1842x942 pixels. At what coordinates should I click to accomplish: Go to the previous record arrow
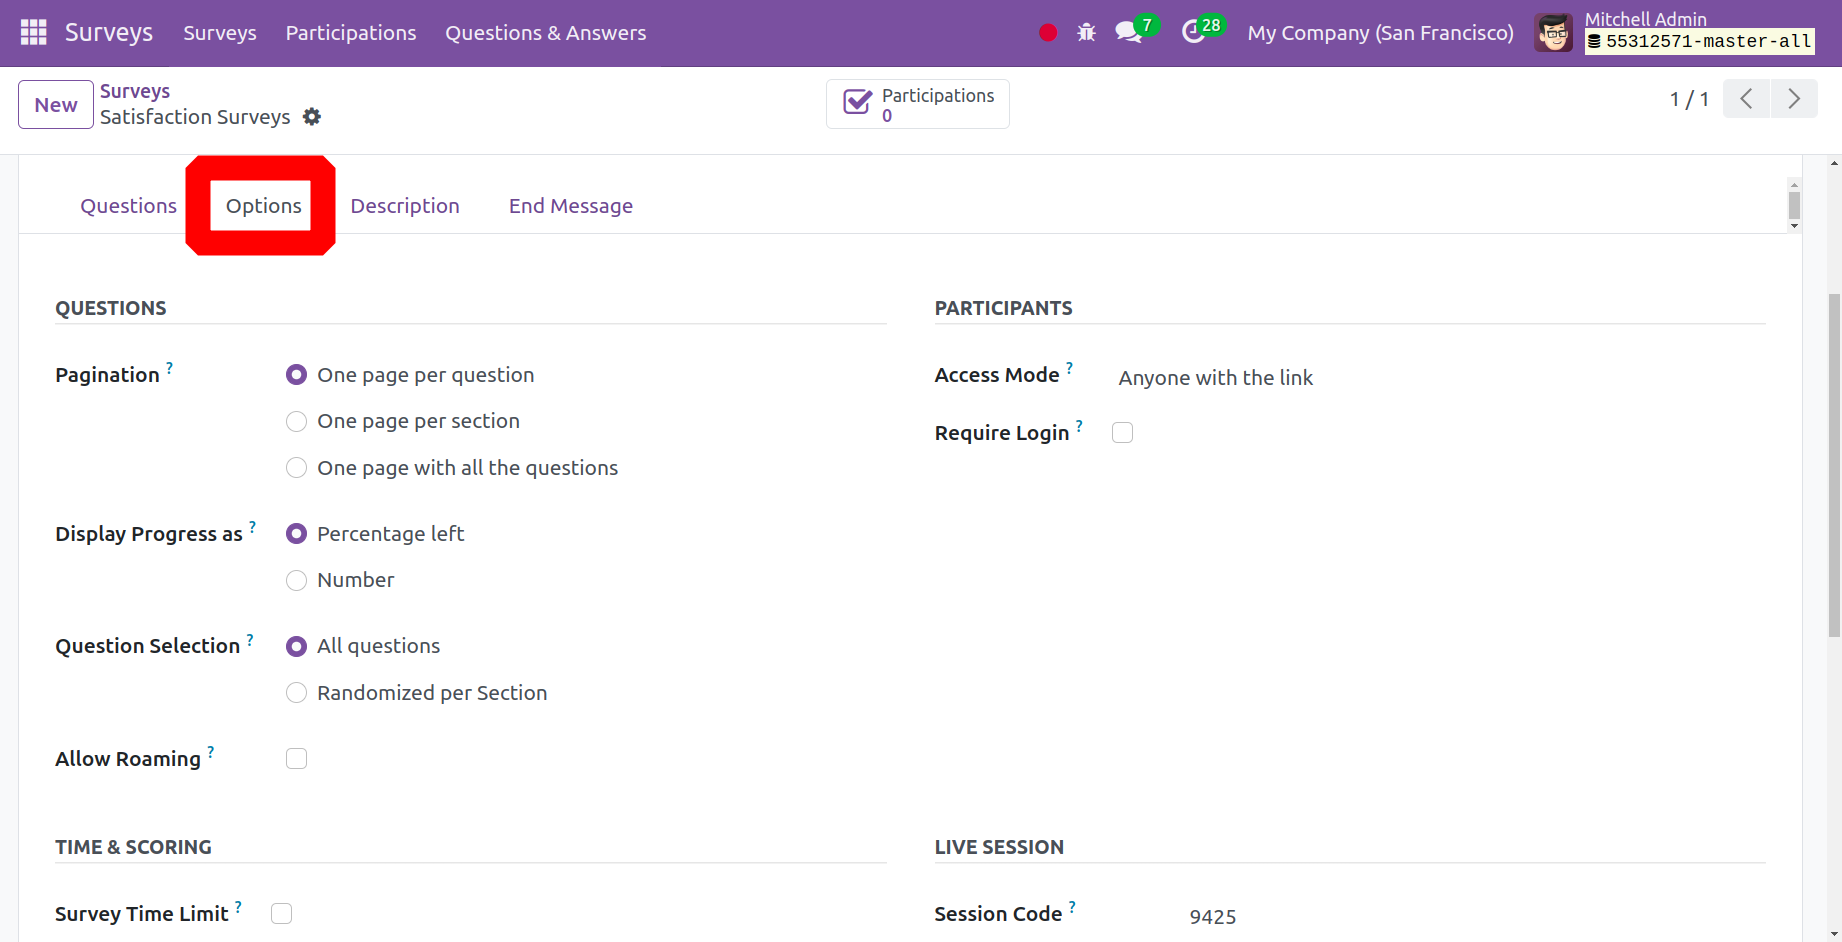point(1746,99)
